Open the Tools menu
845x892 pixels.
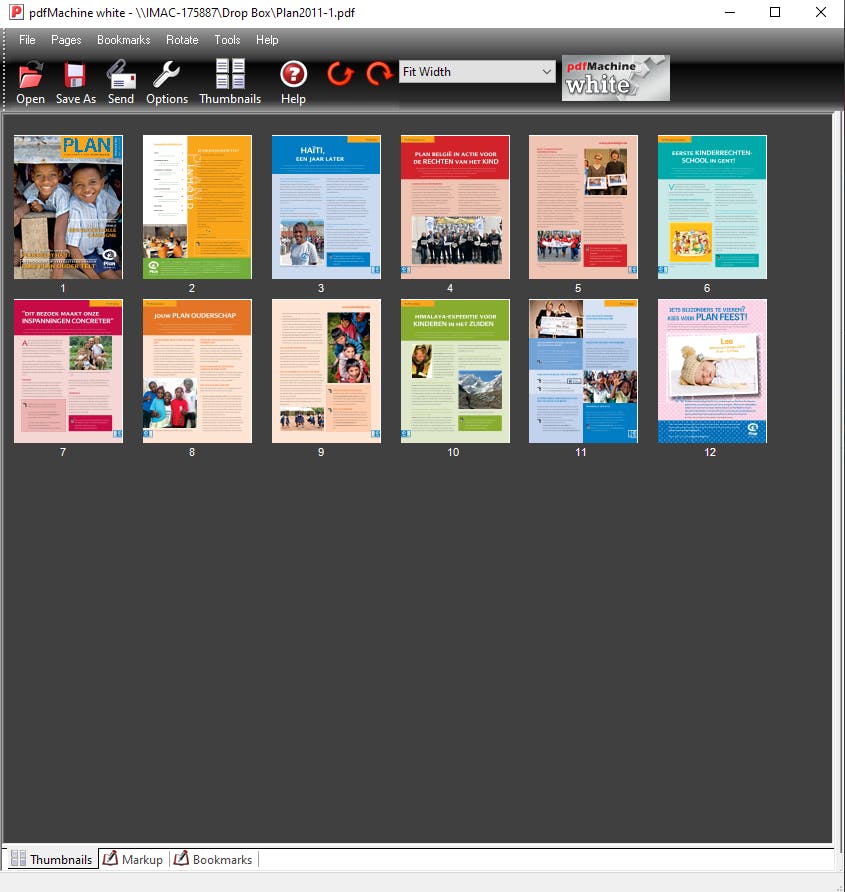point(226,40)
